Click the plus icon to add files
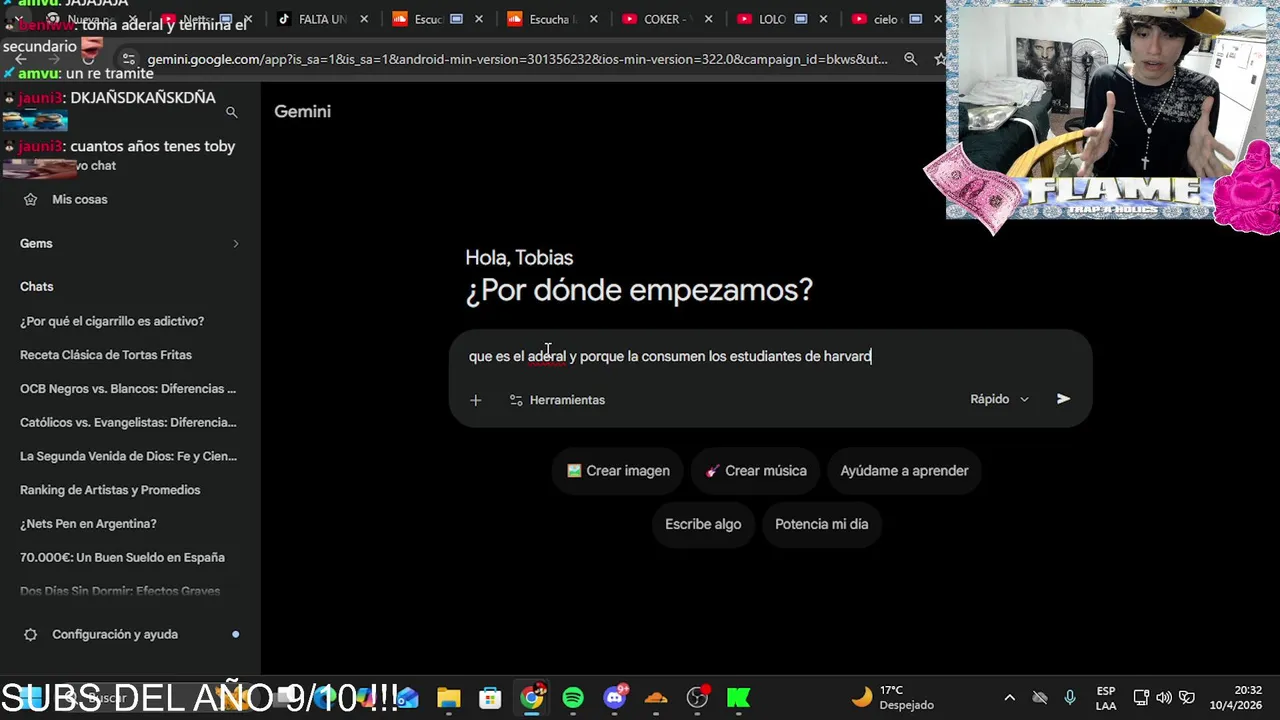Viewport: 1280px width, 720px height. [x=476, y=400]
